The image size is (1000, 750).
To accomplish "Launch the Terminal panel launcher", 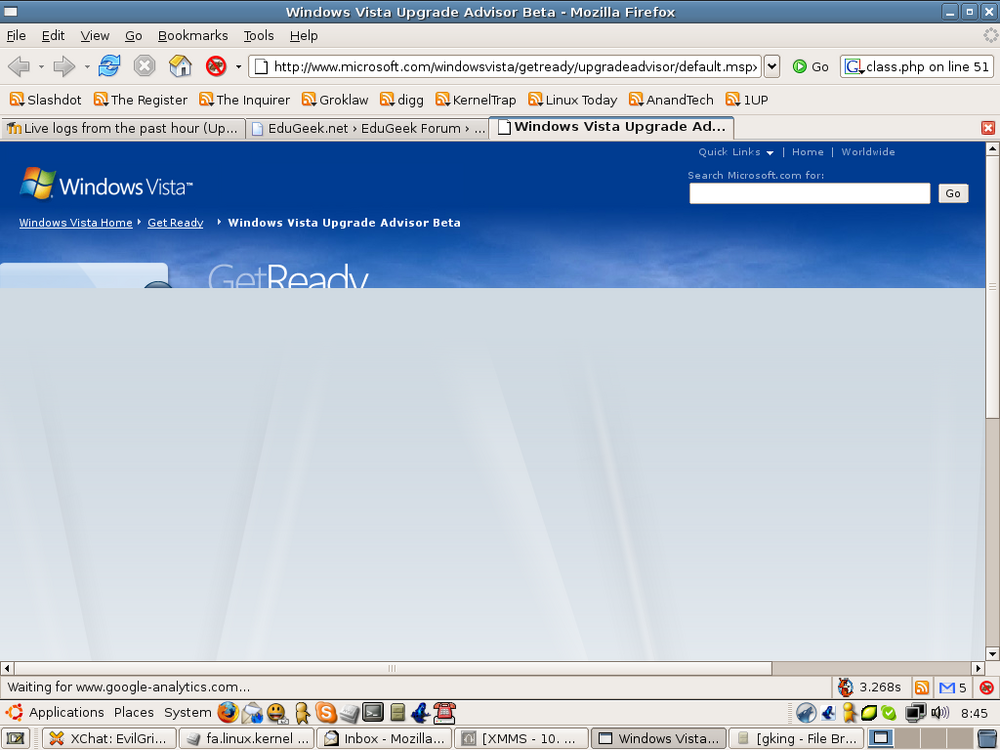I will click(373, 712).
